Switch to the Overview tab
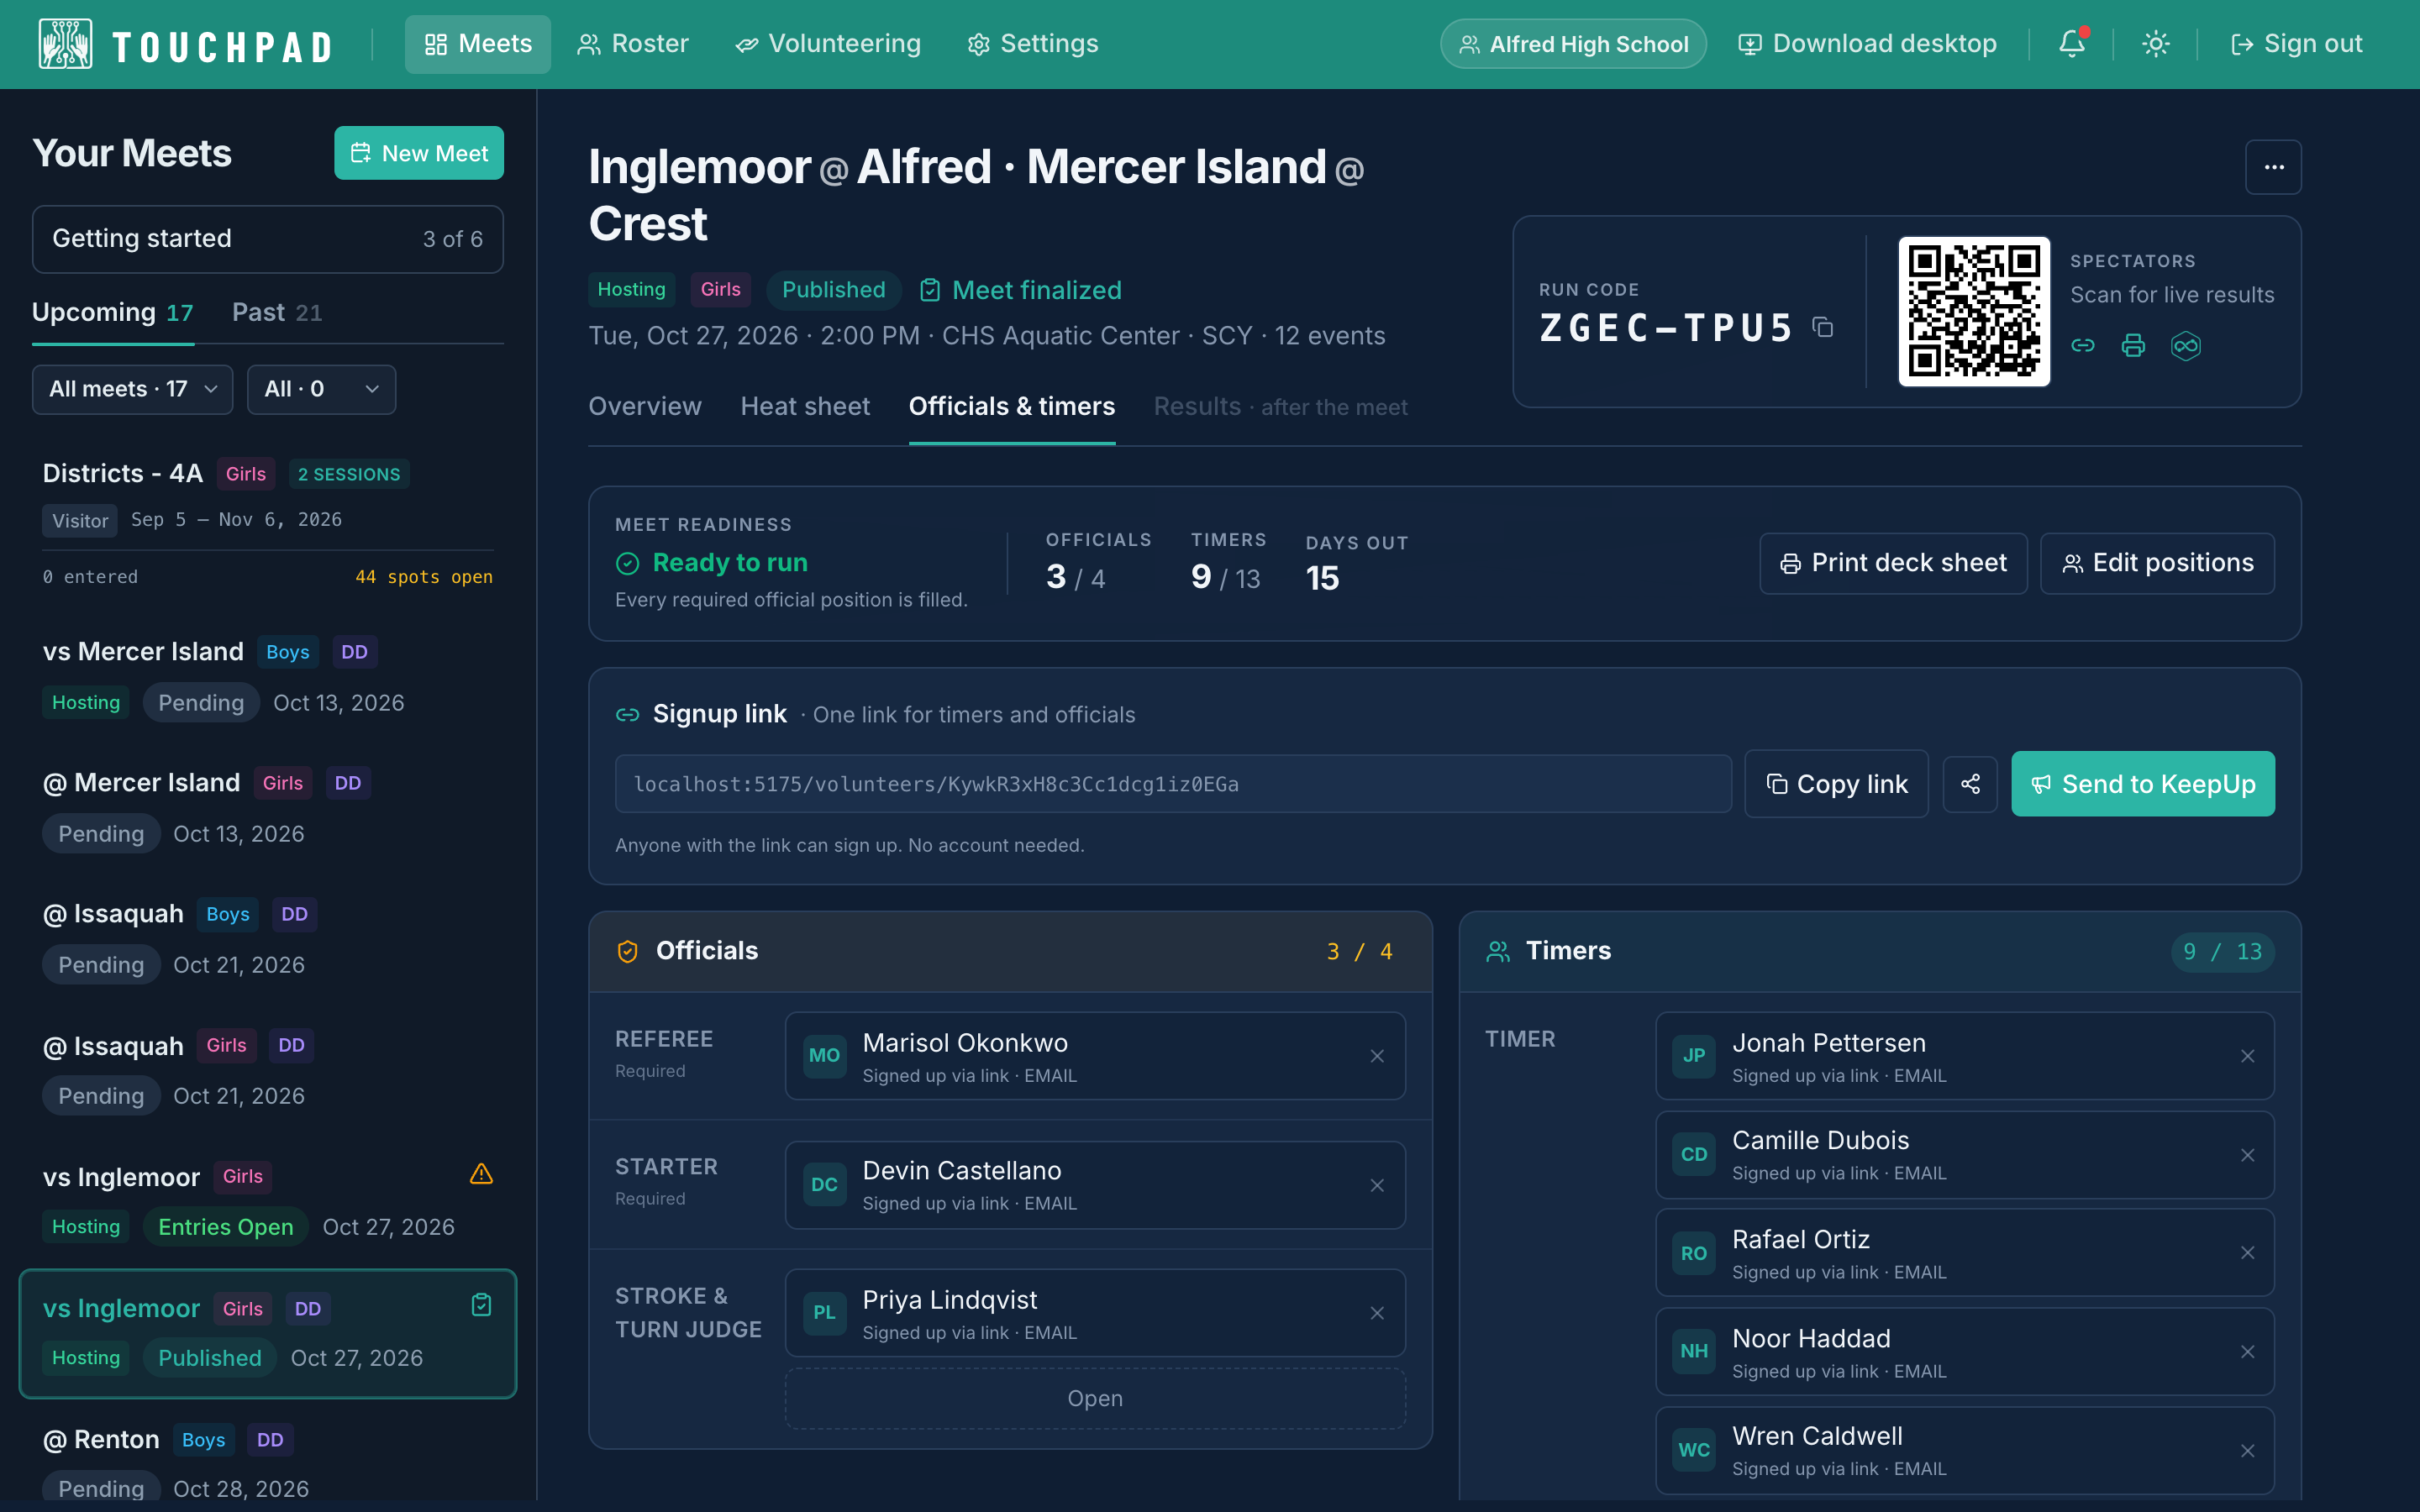 coord(645,407)
